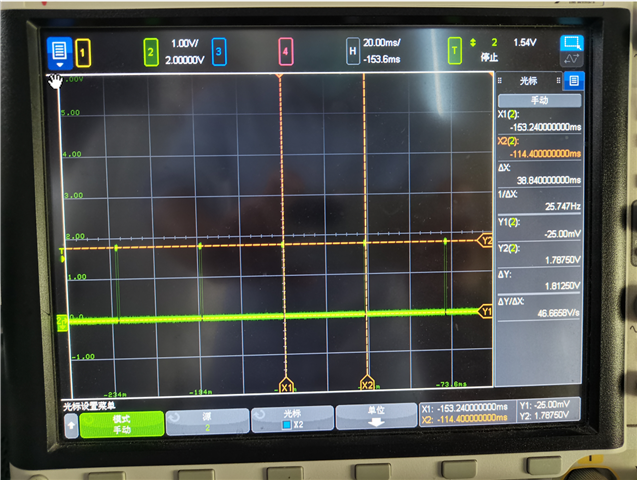Image resolution: width=637 pixels, height=480 pixels.
Task: Toggle channel 1 yellow button
Action: (83, 53)
